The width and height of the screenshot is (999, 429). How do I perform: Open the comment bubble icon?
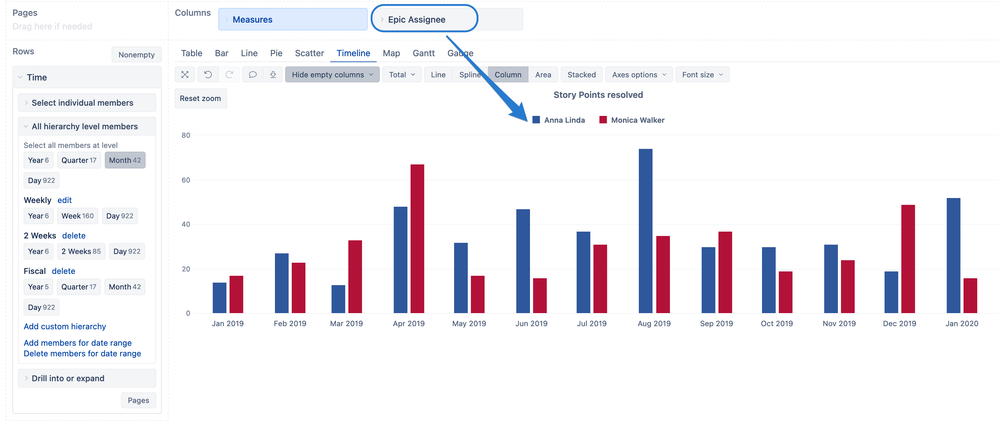(252, 75)
